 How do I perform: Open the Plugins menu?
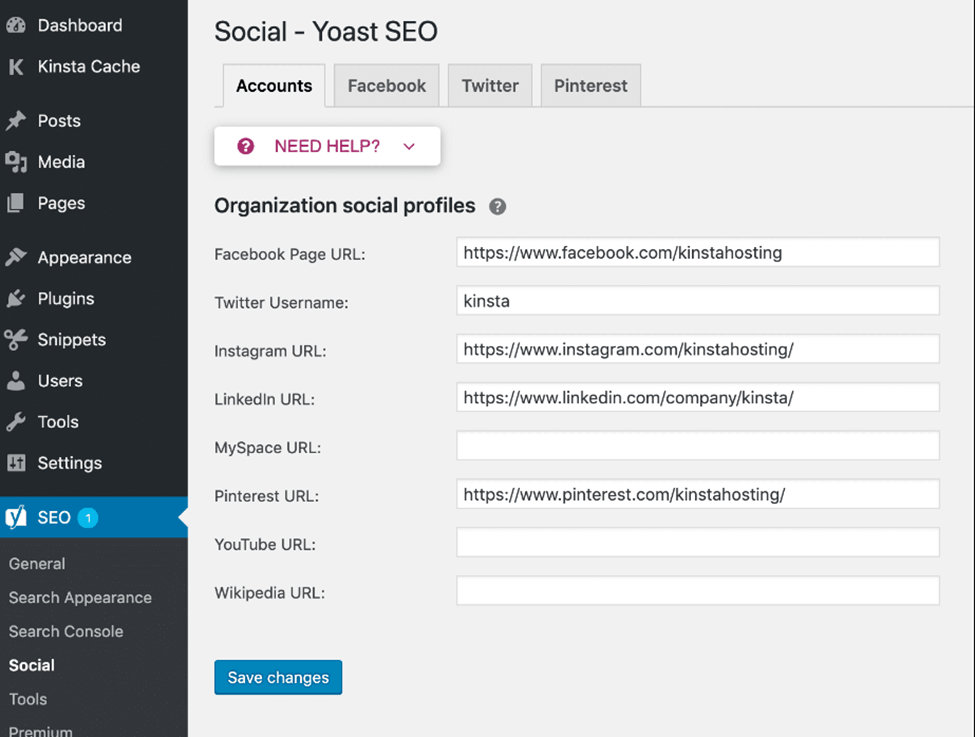tap(94, 299)
